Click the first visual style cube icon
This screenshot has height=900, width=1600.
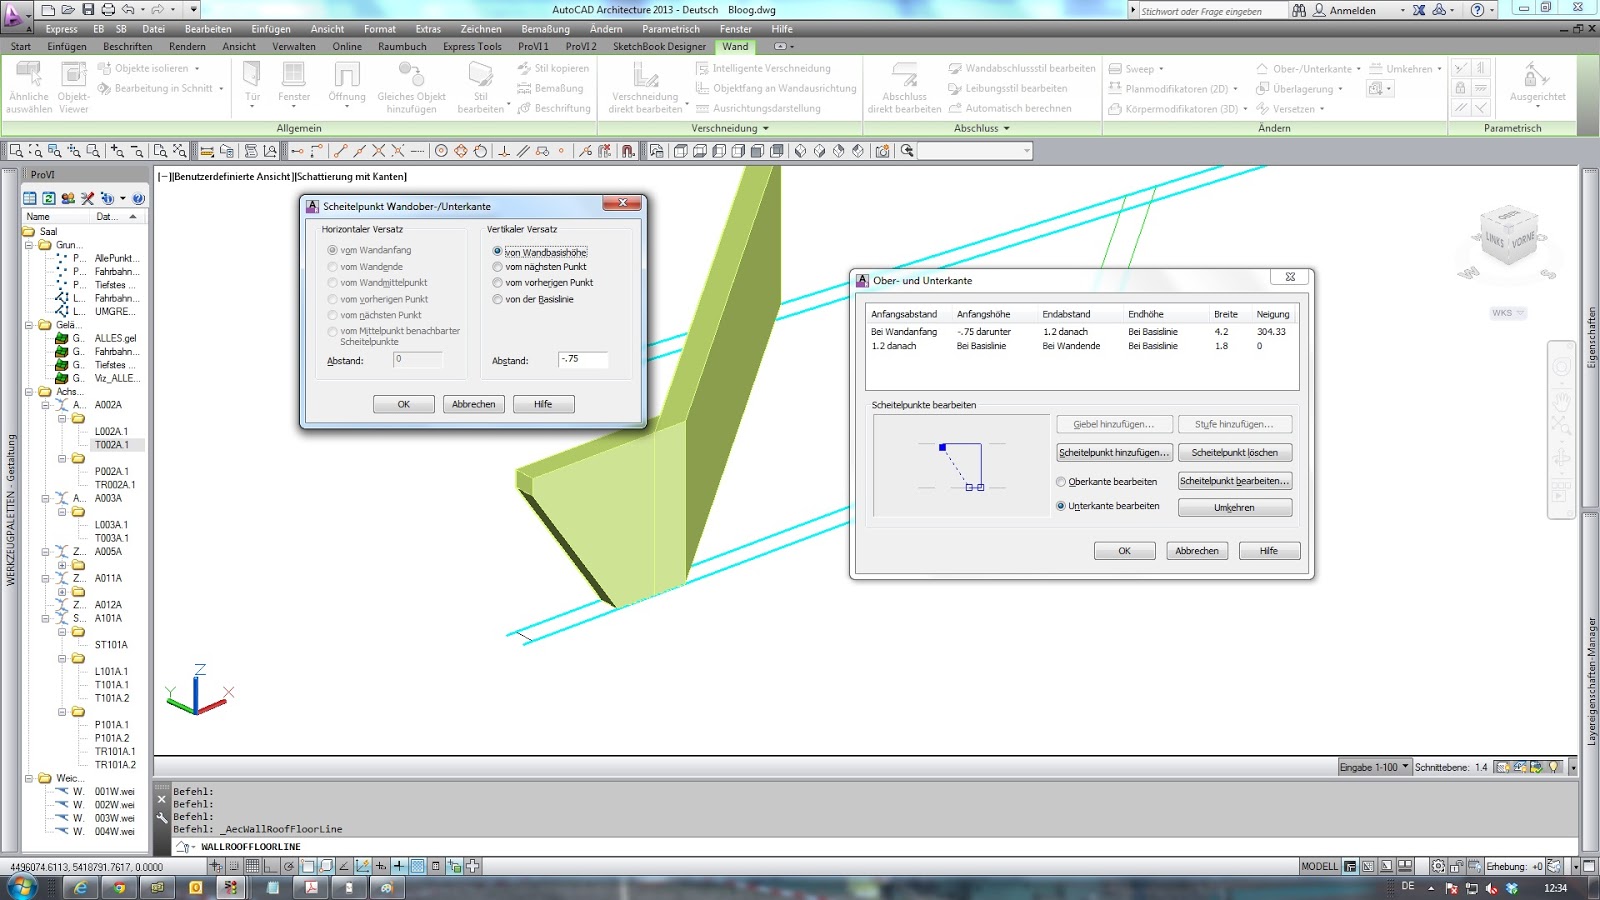(681, 151)
